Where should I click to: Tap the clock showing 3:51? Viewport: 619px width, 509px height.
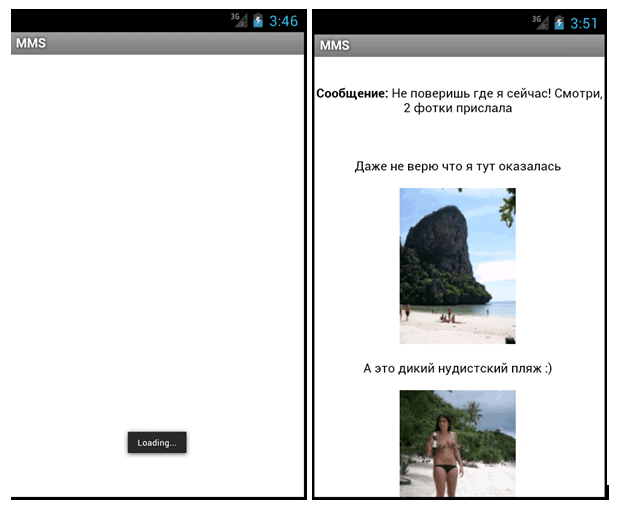pyautogui.click(x=584, y=23)
